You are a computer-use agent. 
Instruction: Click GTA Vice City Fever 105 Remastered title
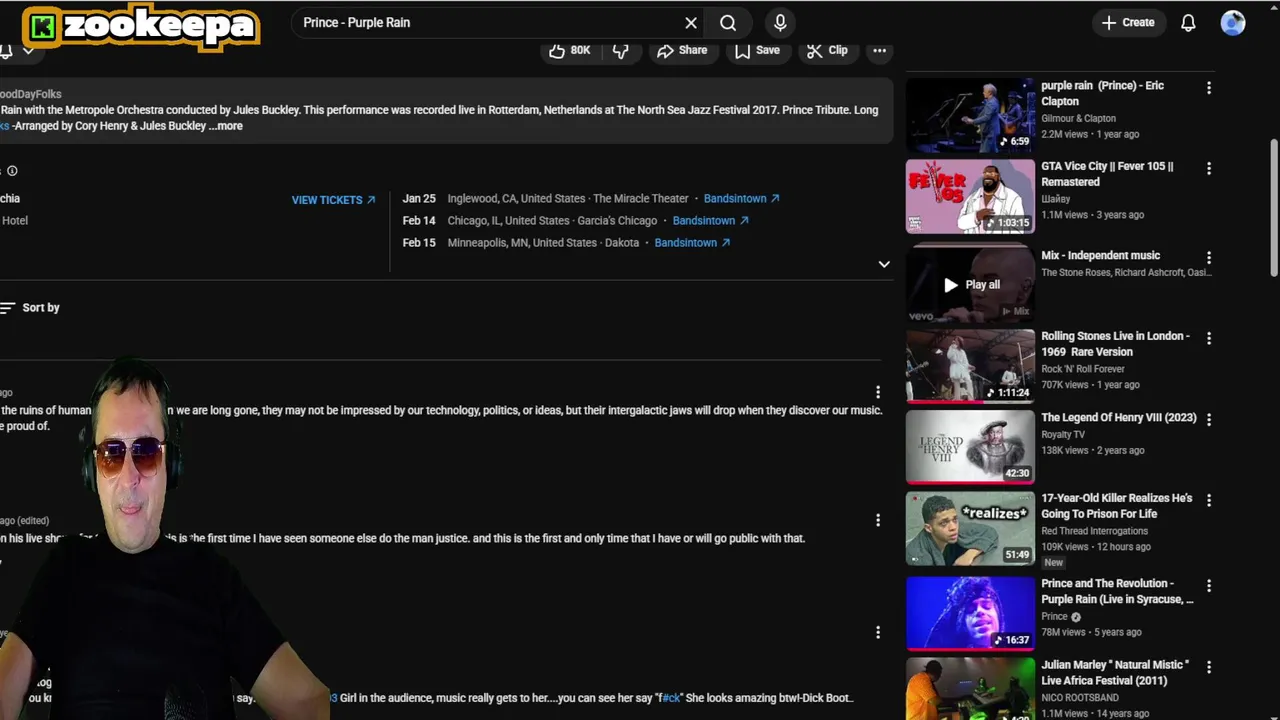coord(1107,174)
